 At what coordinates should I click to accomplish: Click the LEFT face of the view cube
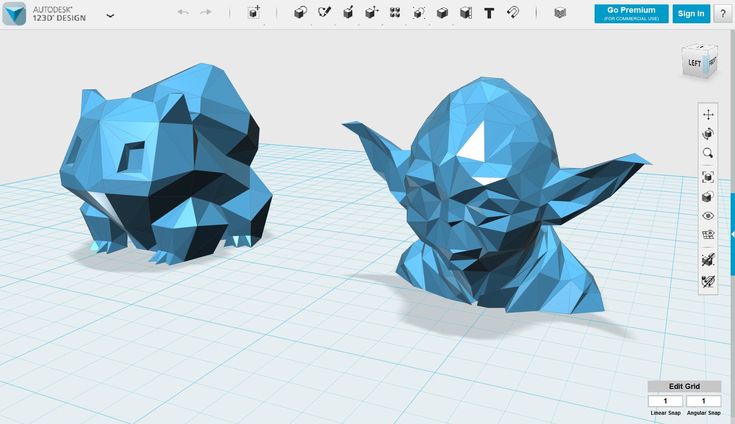click(694, 63)
